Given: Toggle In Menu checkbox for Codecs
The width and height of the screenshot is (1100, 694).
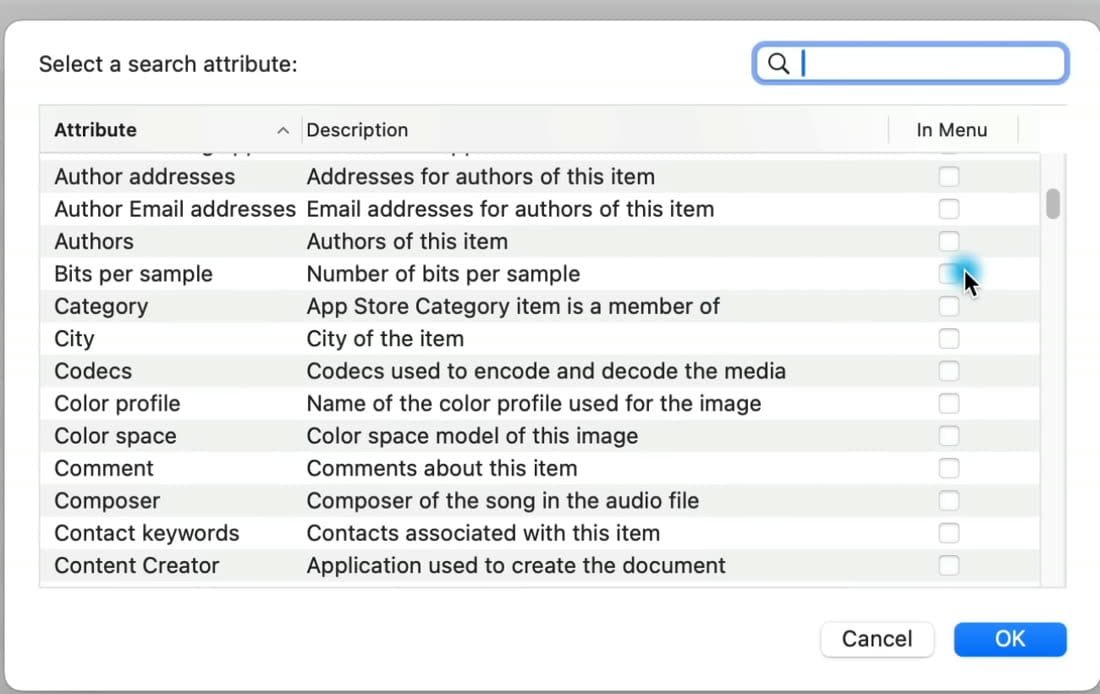Looking at the screenshot, I should pyautogui.click(x=948, y=371).
